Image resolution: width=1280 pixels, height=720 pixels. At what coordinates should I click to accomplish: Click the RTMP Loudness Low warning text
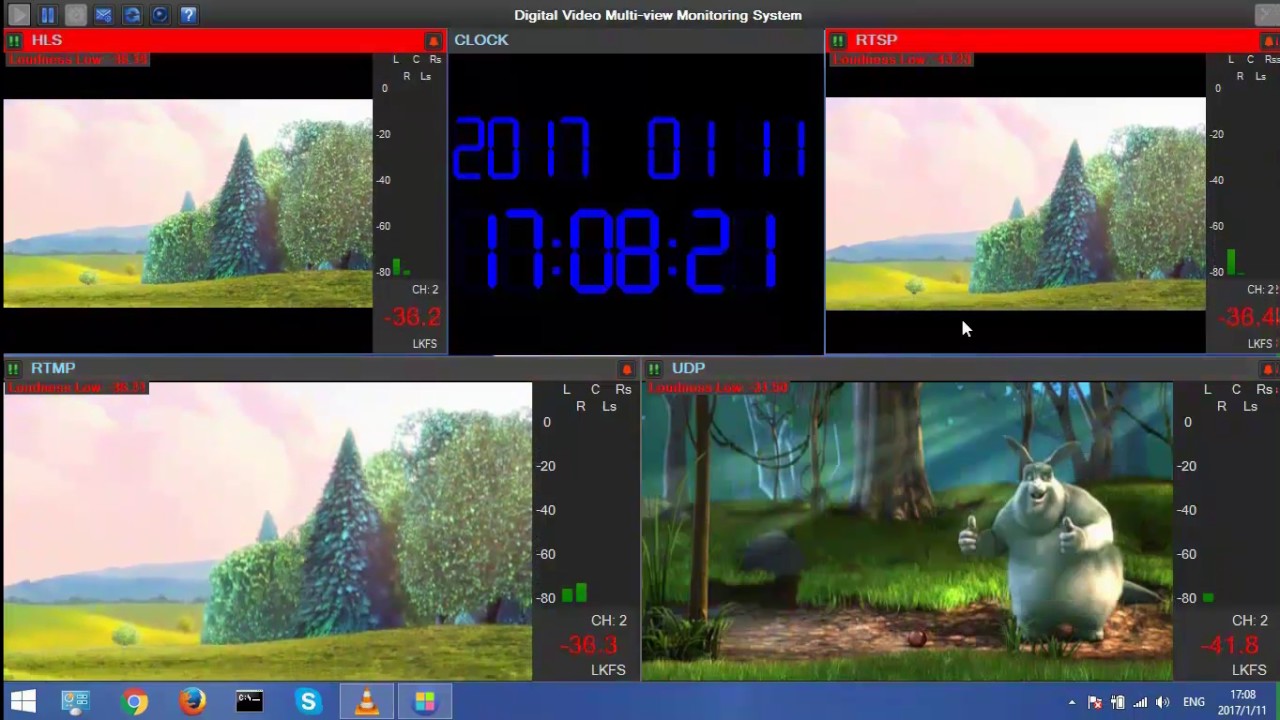coord(77,388)
